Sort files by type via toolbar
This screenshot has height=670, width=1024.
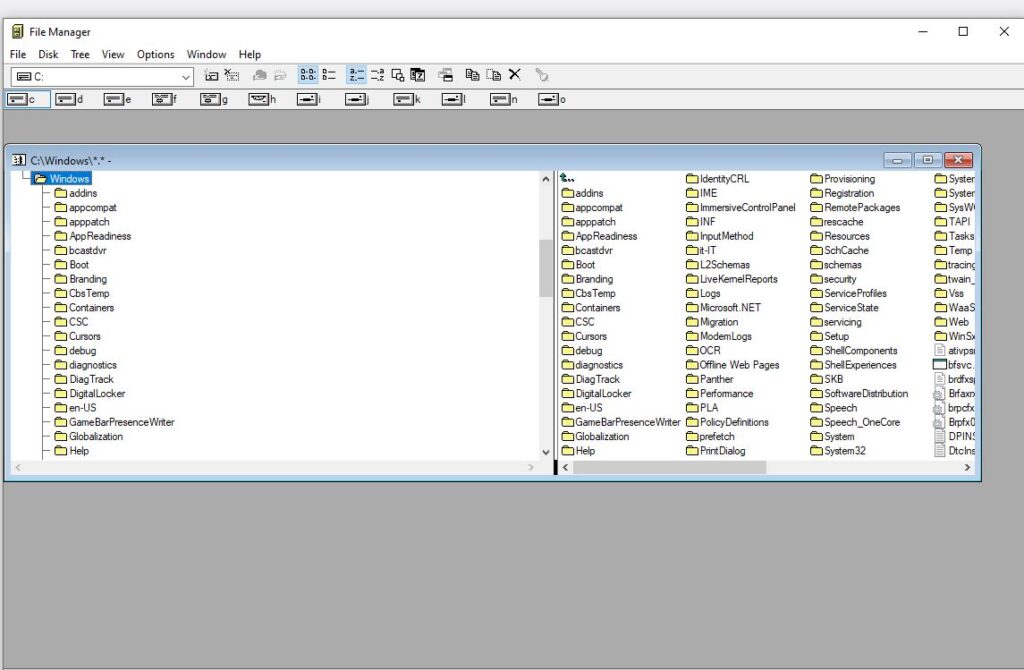pos(377,76)
